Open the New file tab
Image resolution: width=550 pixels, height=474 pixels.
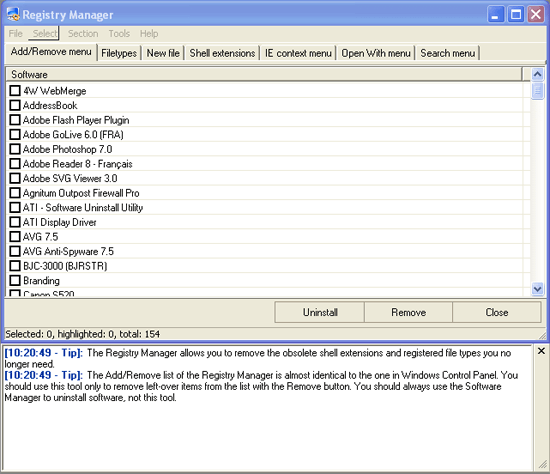coord(163,53)
